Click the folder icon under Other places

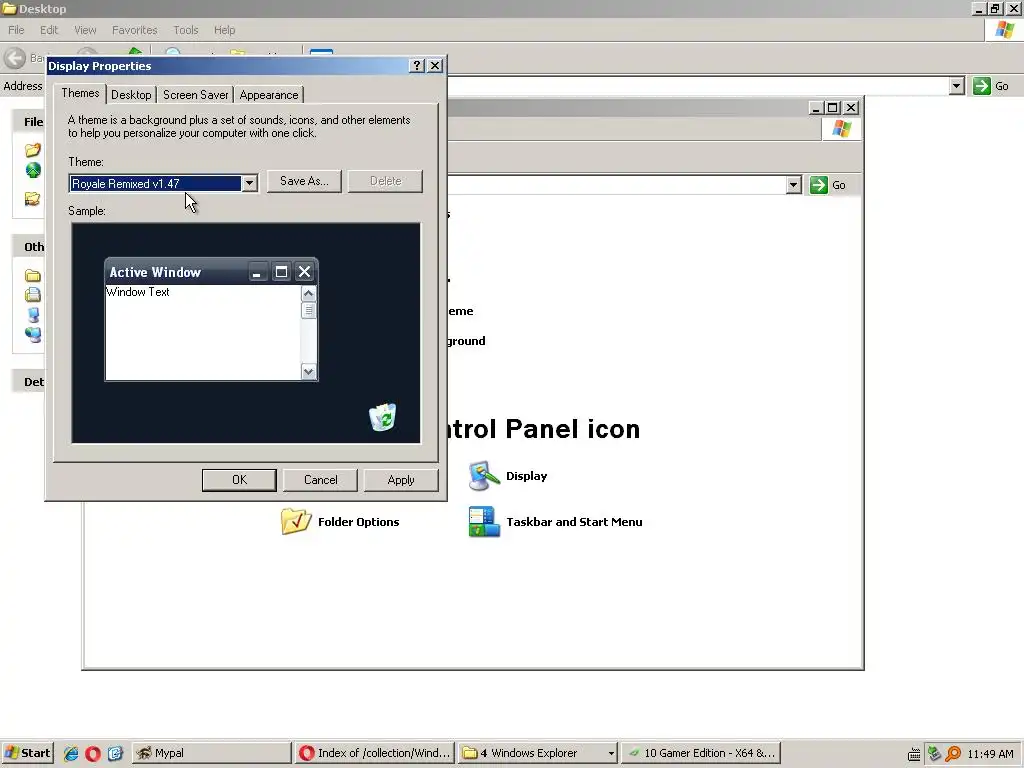point(33,276)
